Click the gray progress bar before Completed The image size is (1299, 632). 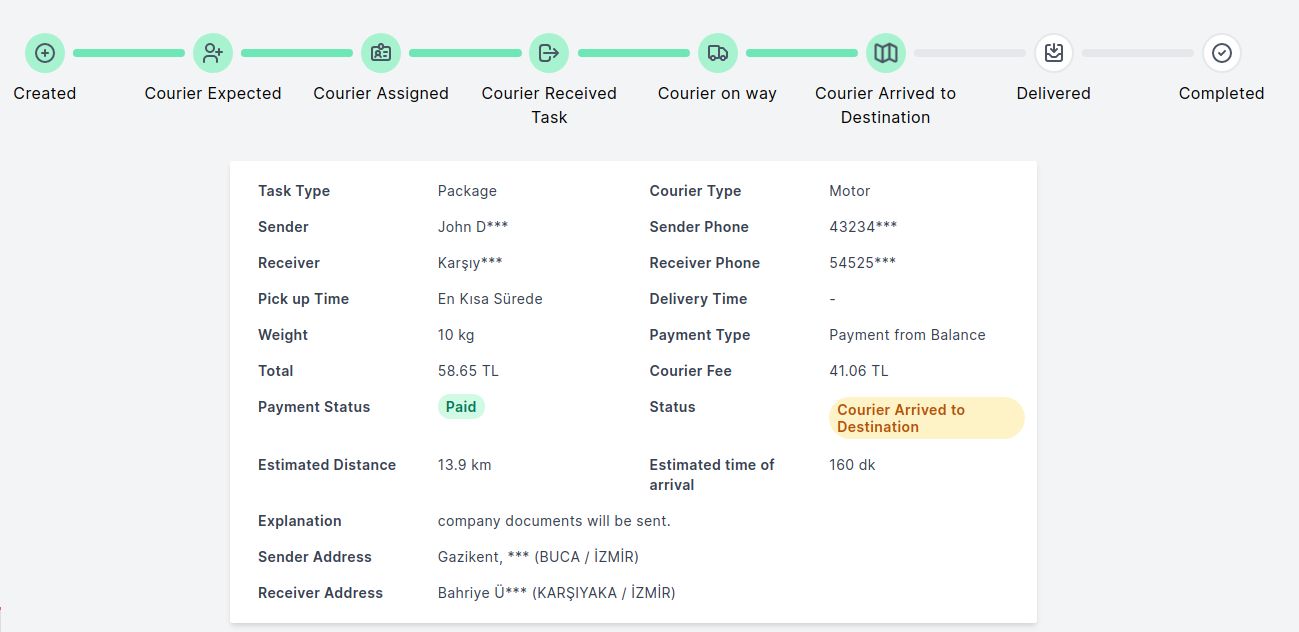pos(1137,53)
